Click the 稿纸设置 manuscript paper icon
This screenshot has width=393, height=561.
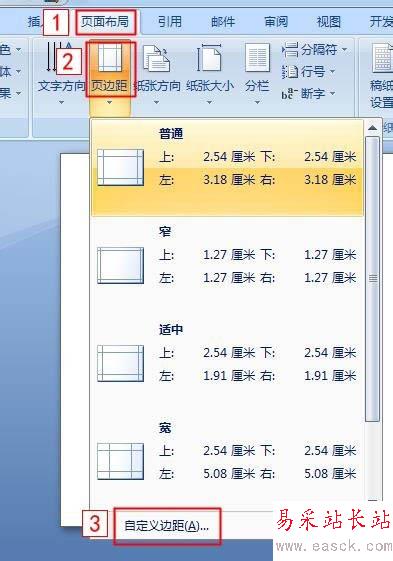click(382, 57)
